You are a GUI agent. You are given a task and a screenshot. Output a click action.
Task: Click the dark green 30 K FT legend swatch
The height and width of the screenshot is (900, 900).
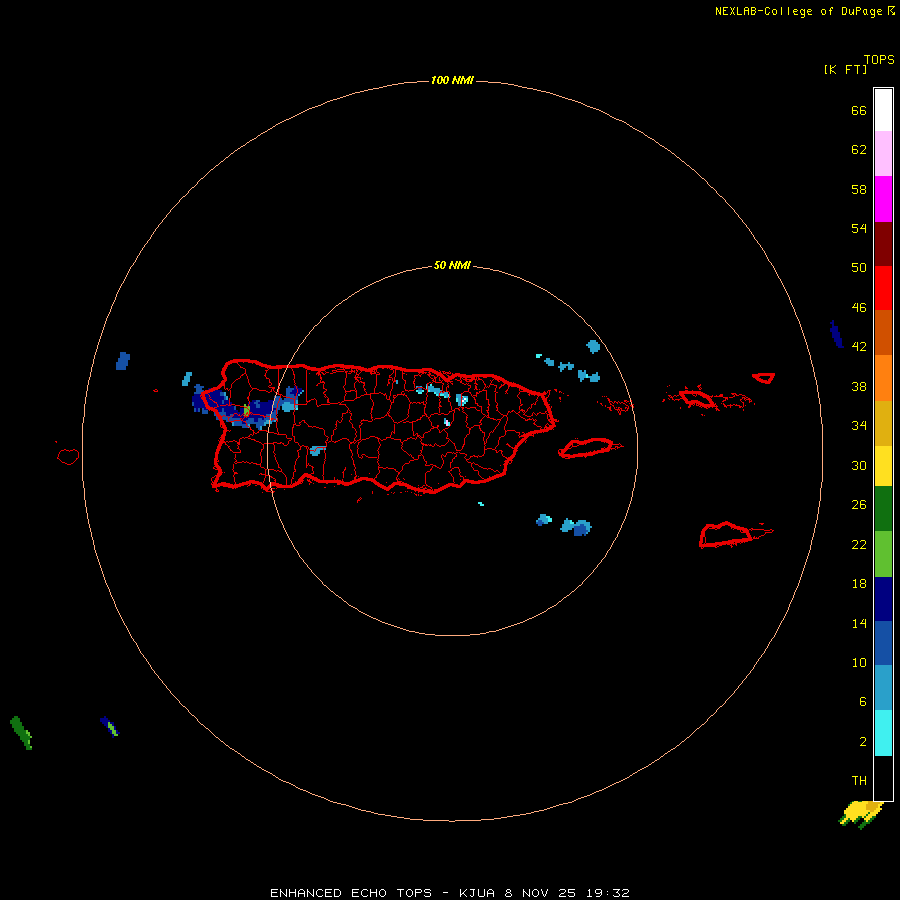(883, 509)
